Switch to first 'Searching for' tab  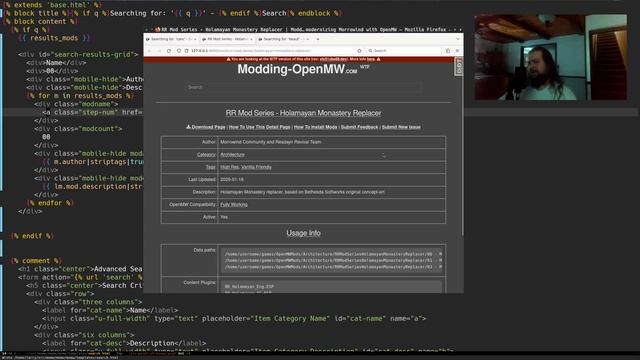171,39
